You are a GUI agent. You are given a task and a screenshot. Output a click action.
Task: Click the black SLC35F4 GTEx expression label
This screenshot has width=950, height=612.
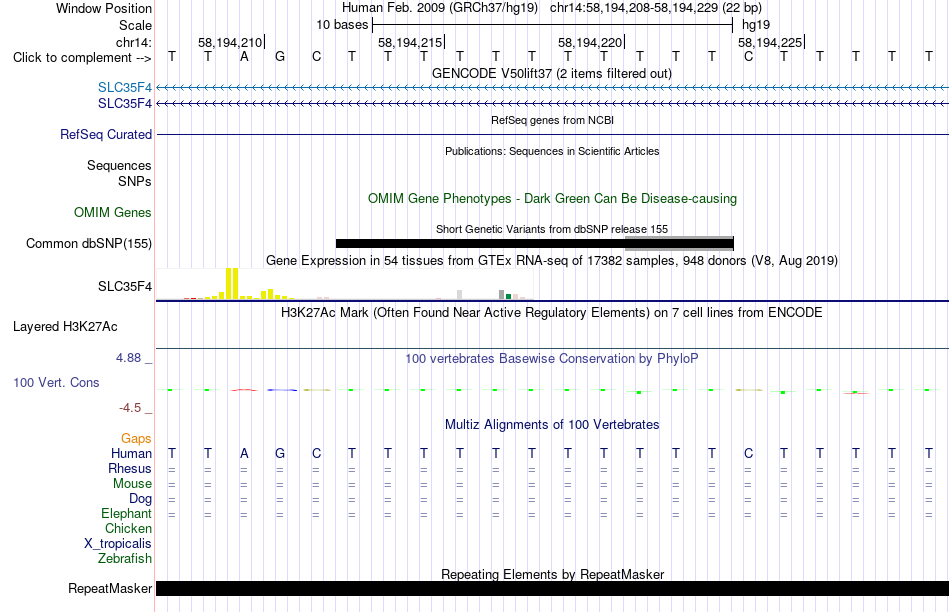[125, 287]
